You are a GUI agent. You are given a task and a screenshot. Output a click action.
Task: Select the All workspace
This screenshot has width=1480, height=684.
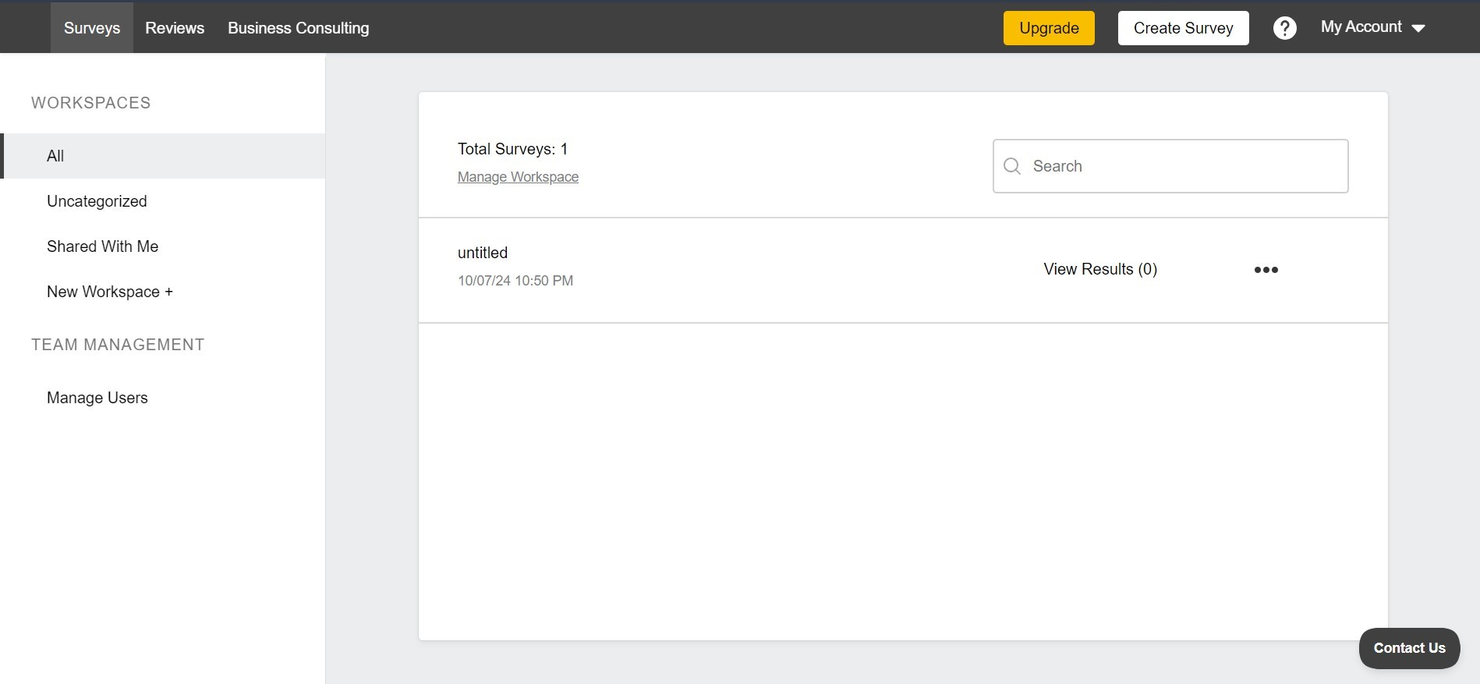pyautogui.click(x=163, y=156)
